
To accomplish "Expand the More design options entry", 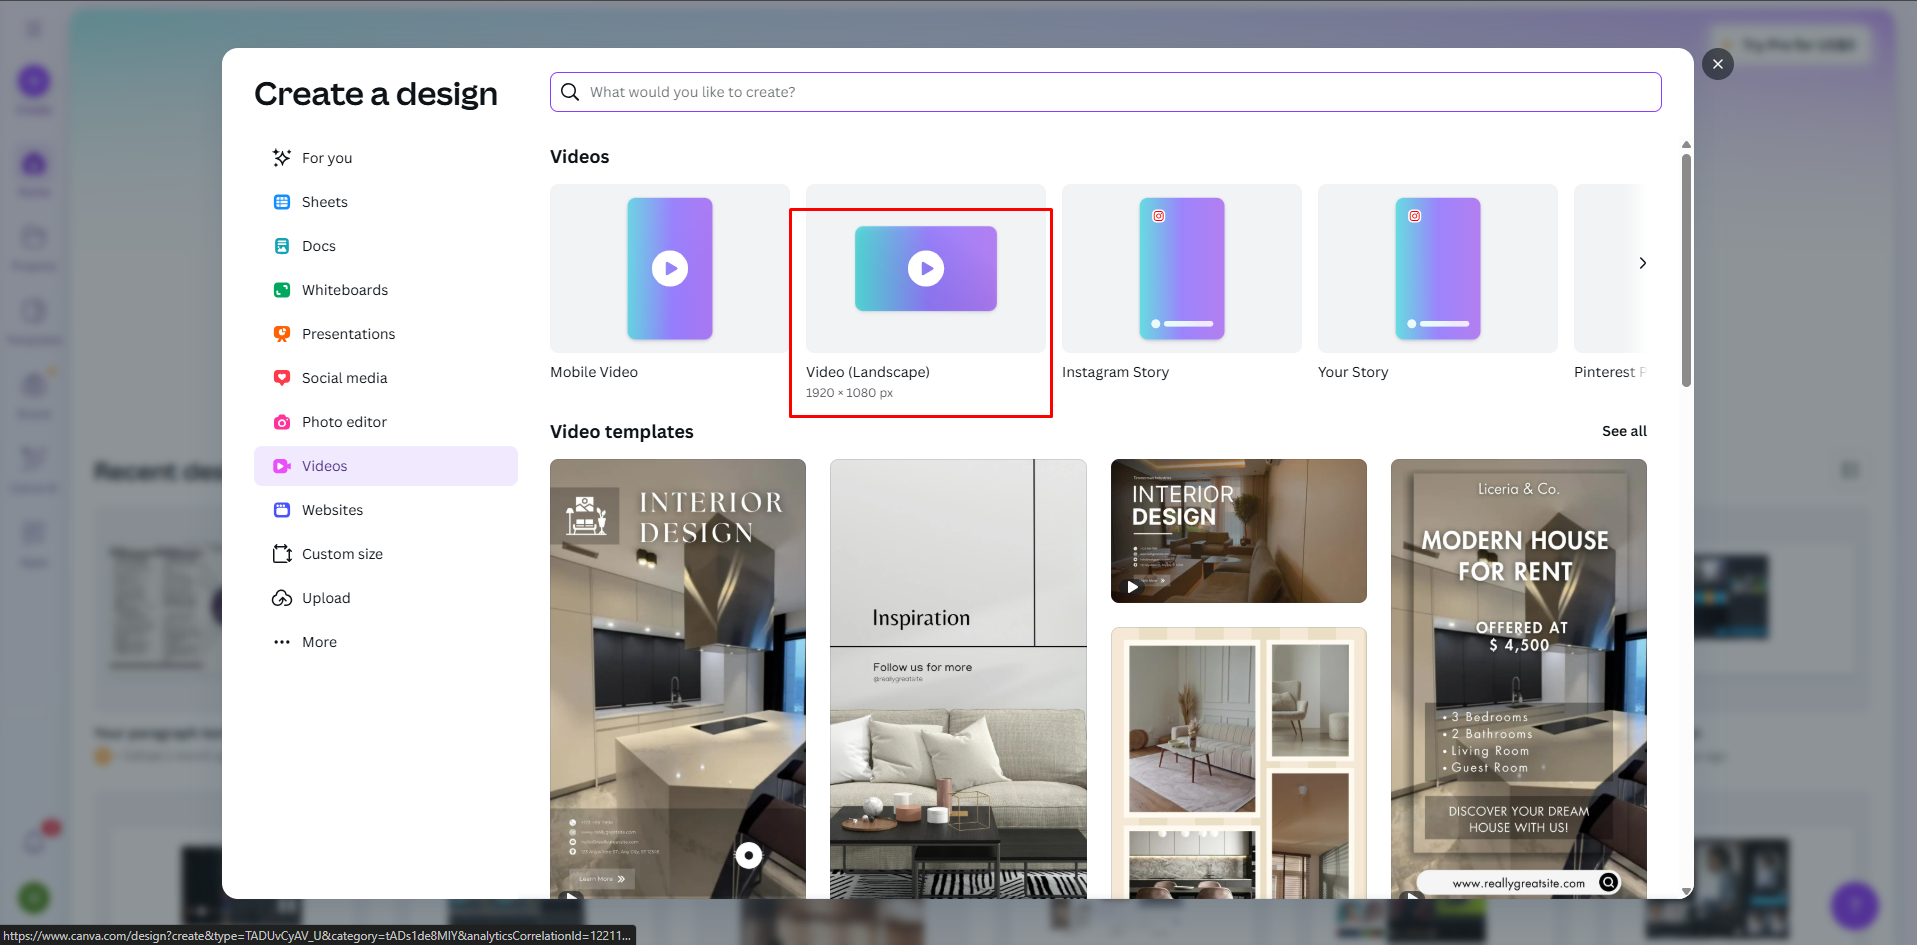I will [319, 641].
